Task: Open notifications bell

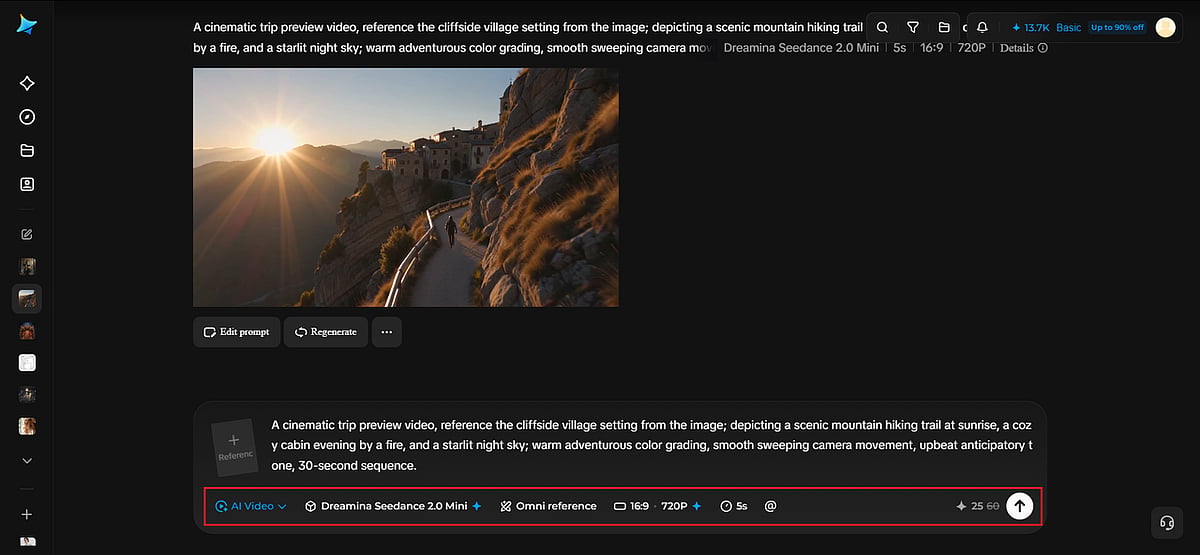Action: click(982, 27)
